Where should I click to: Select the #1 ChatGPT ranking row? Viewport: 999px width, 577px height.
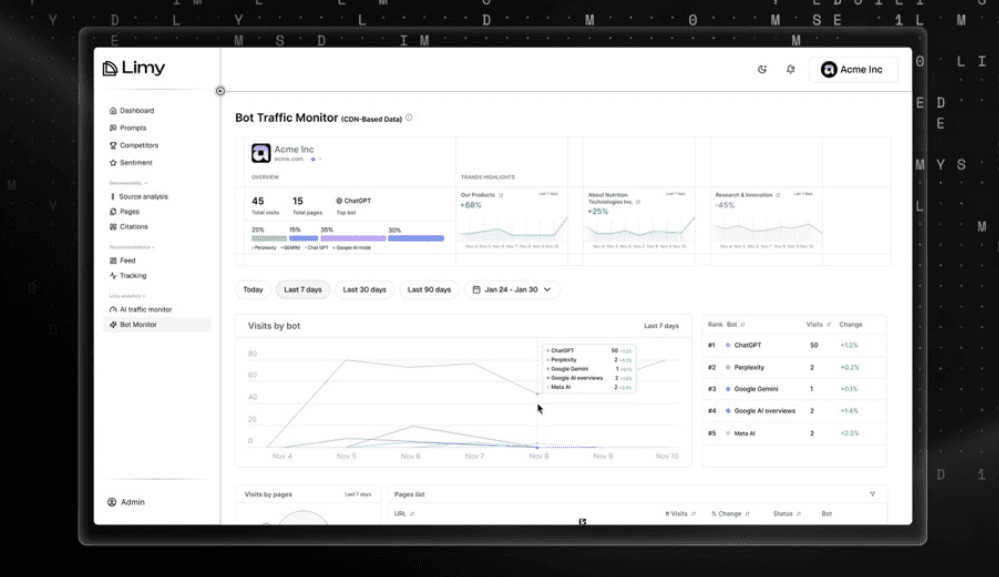point(794,345)
